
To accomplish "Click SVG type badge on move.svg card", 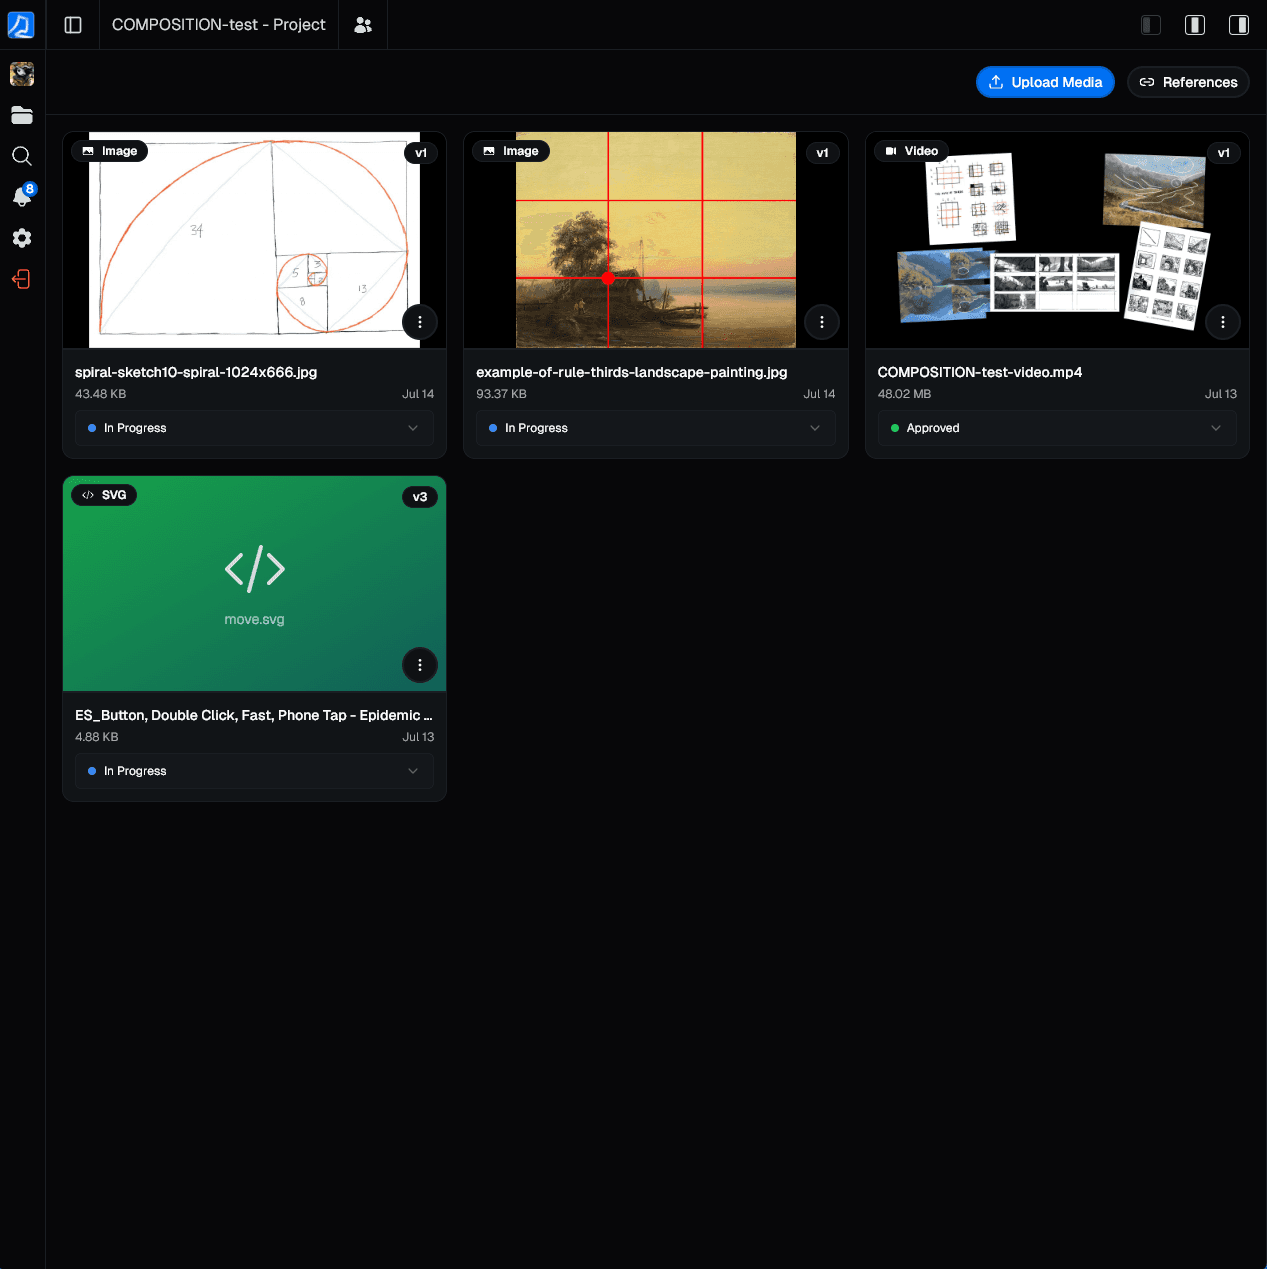I will click(104, 495).
